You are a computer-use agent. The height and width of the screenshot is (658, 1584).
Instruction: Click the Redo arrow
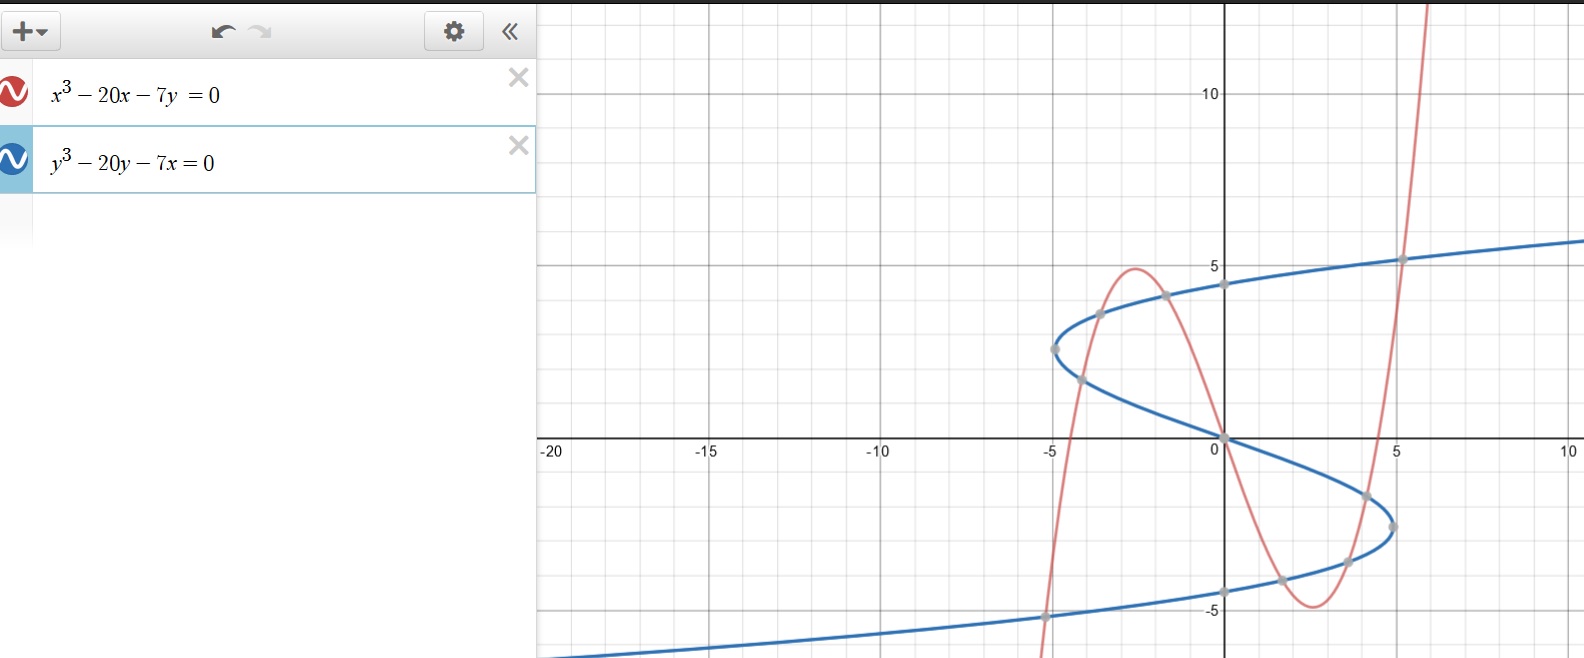point(261,32)
